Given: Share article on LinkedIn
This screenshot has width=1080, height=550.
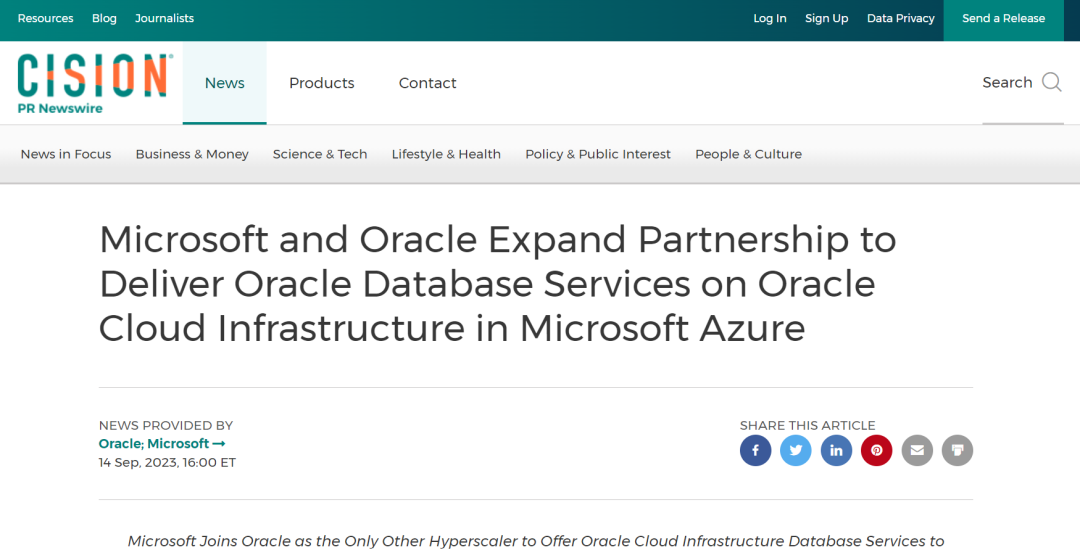Looking at the screenshot, I should point(836,450).
